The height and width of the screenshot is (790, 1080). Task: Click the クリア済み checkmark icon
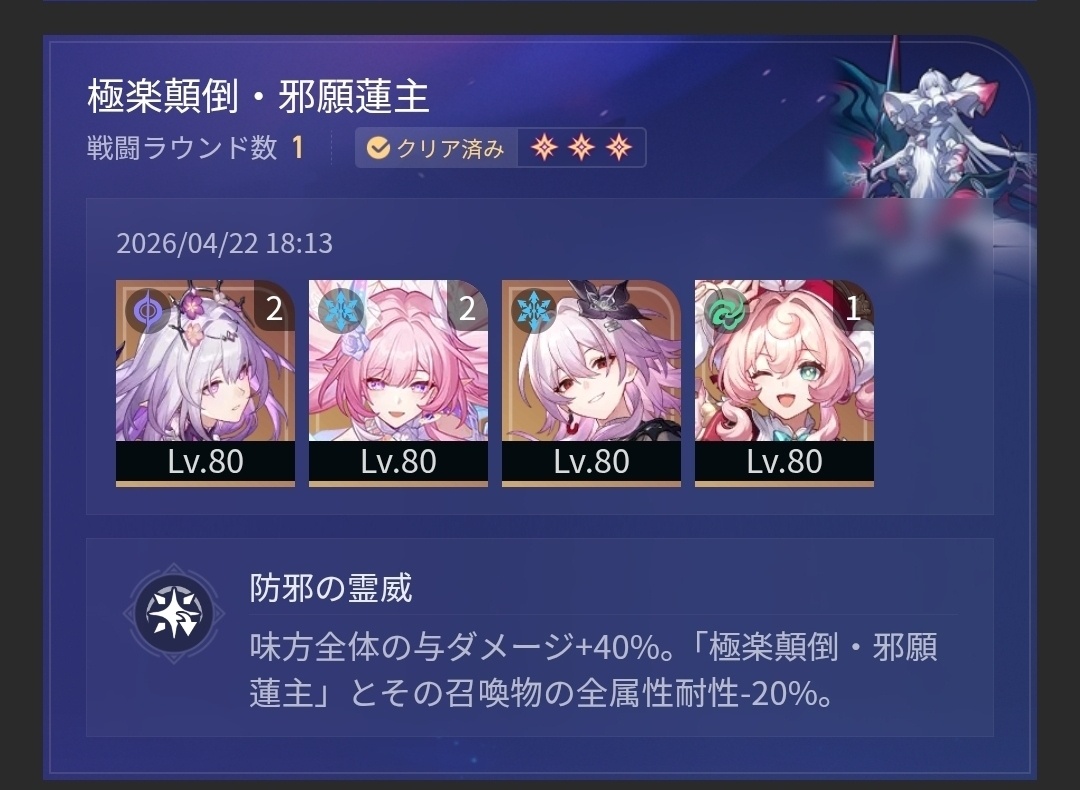click(x=378, y=147)
